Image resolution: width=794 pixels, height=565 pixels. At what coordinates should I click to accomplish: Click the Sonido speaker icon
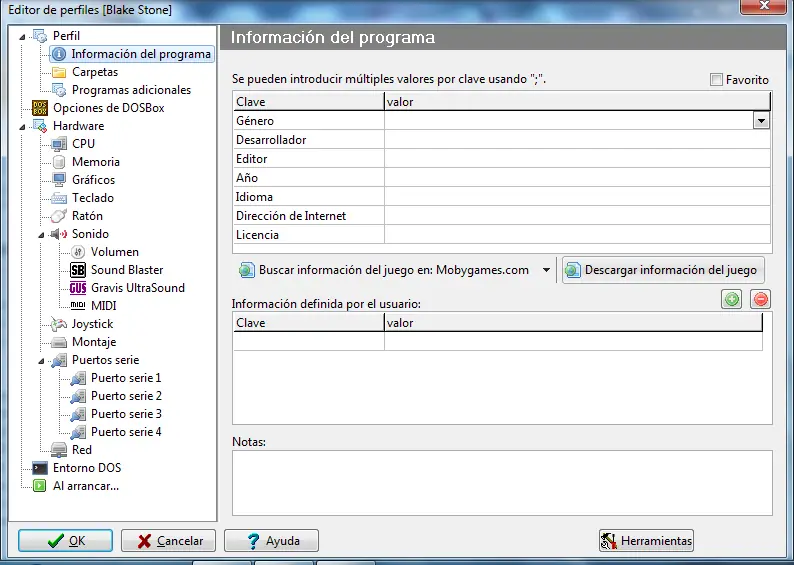pos(59,234)
